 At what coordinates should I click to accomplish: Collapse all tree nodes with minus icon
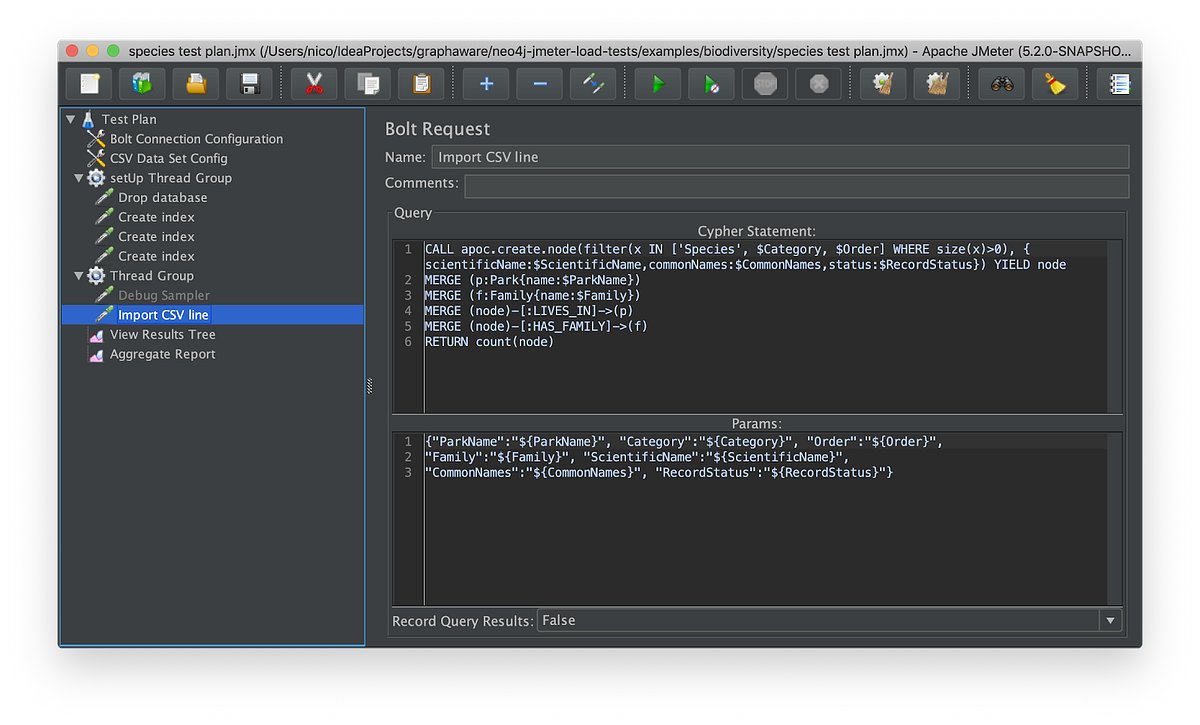coord(539,84)
